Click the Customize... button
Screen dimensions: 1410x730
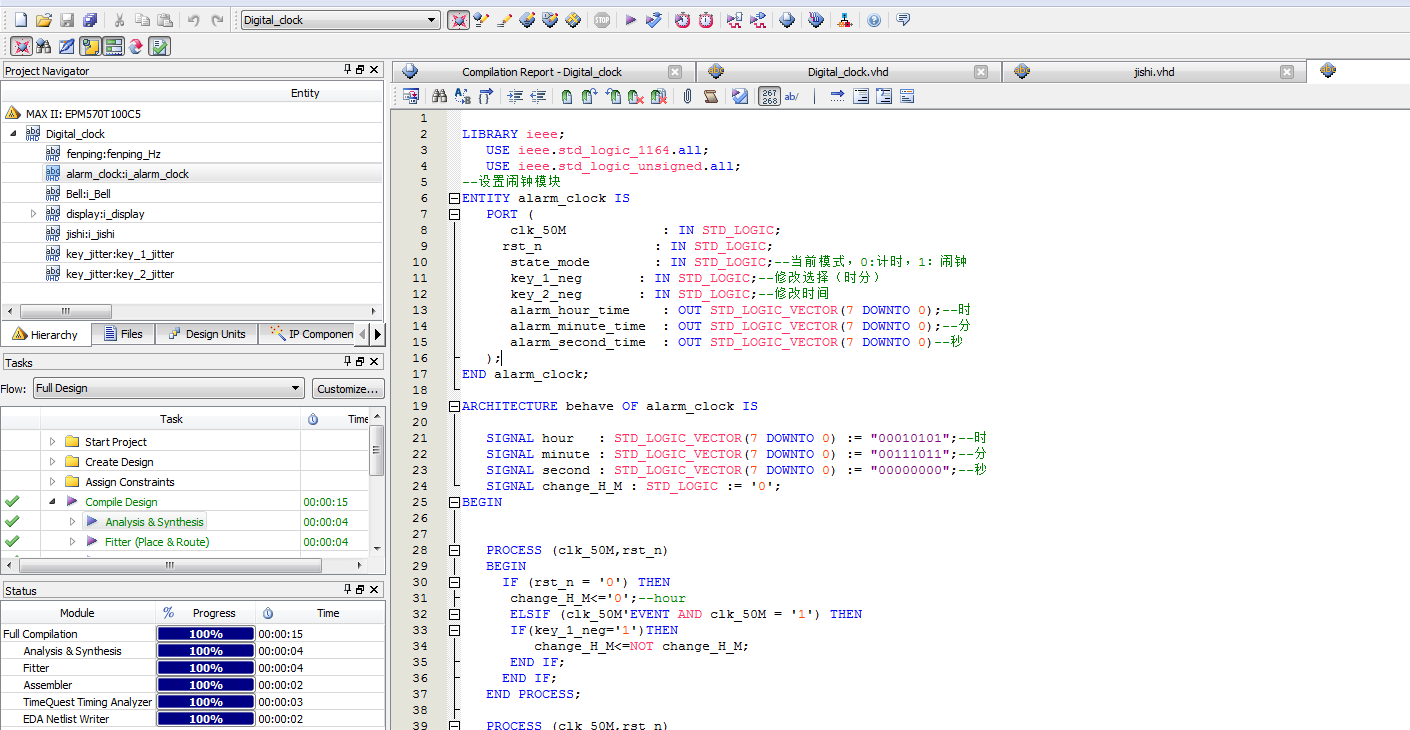point(347,388)
